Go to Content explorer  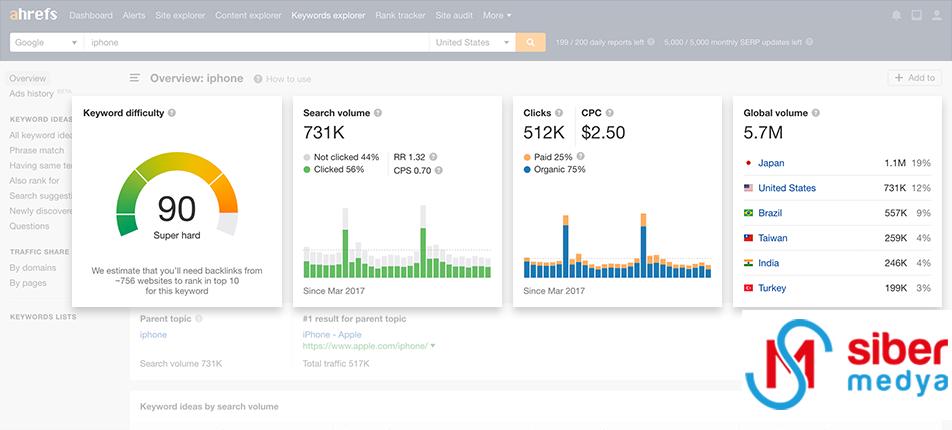click(x=248, y=15)
